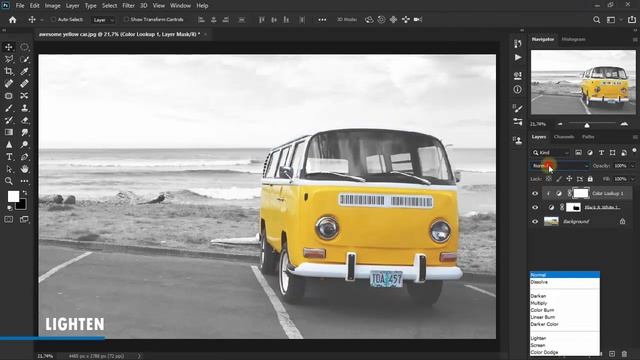
Task: Toggle layer filtering switch on or off
Action: (x=634, y=151)
